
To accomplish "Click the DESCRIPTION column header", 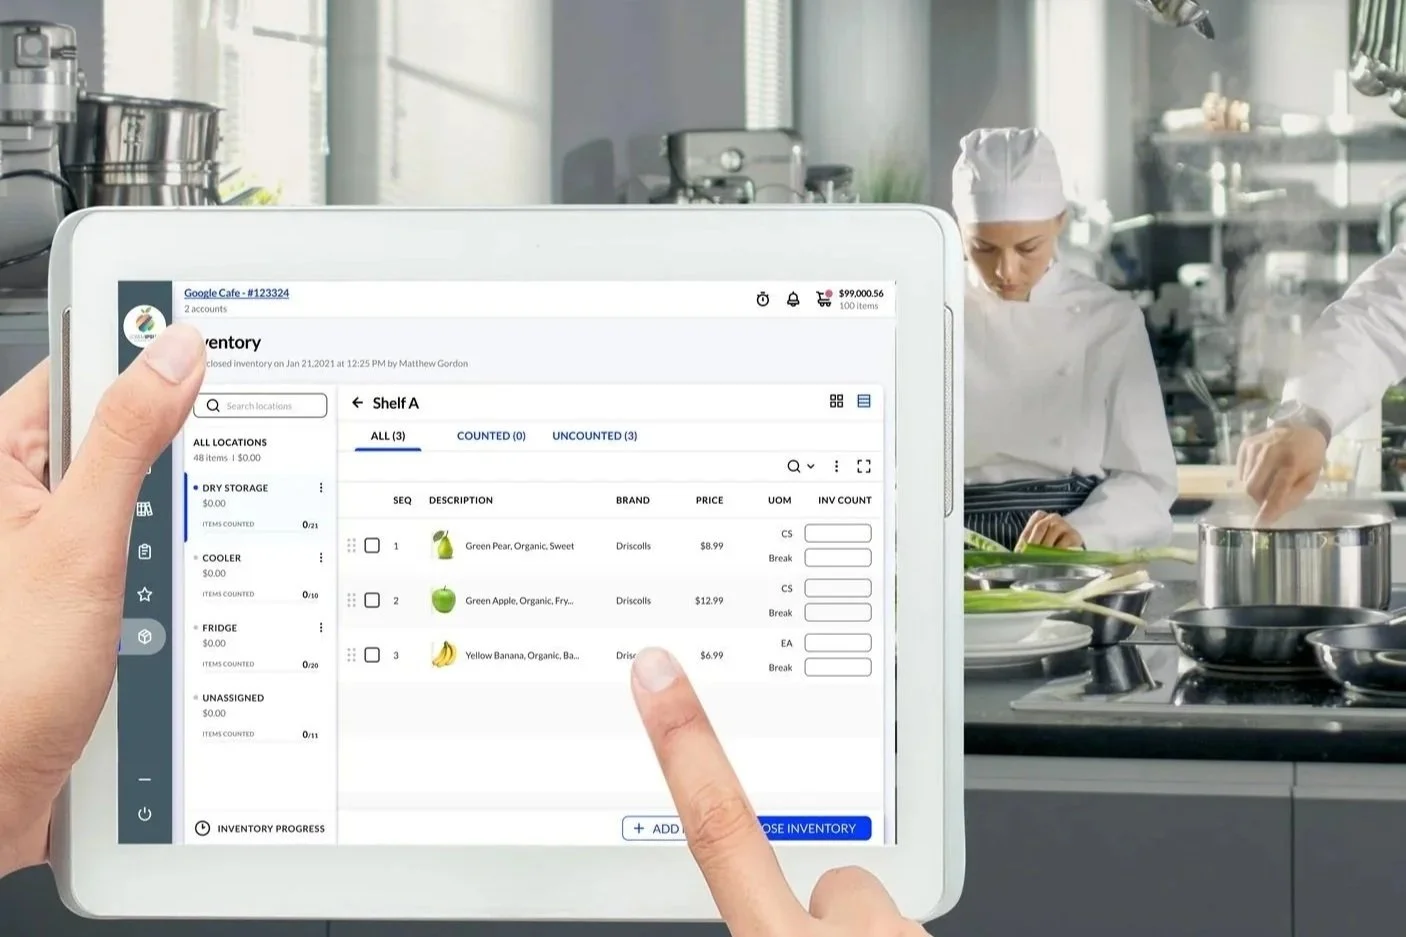I will (x=461, y=500).
